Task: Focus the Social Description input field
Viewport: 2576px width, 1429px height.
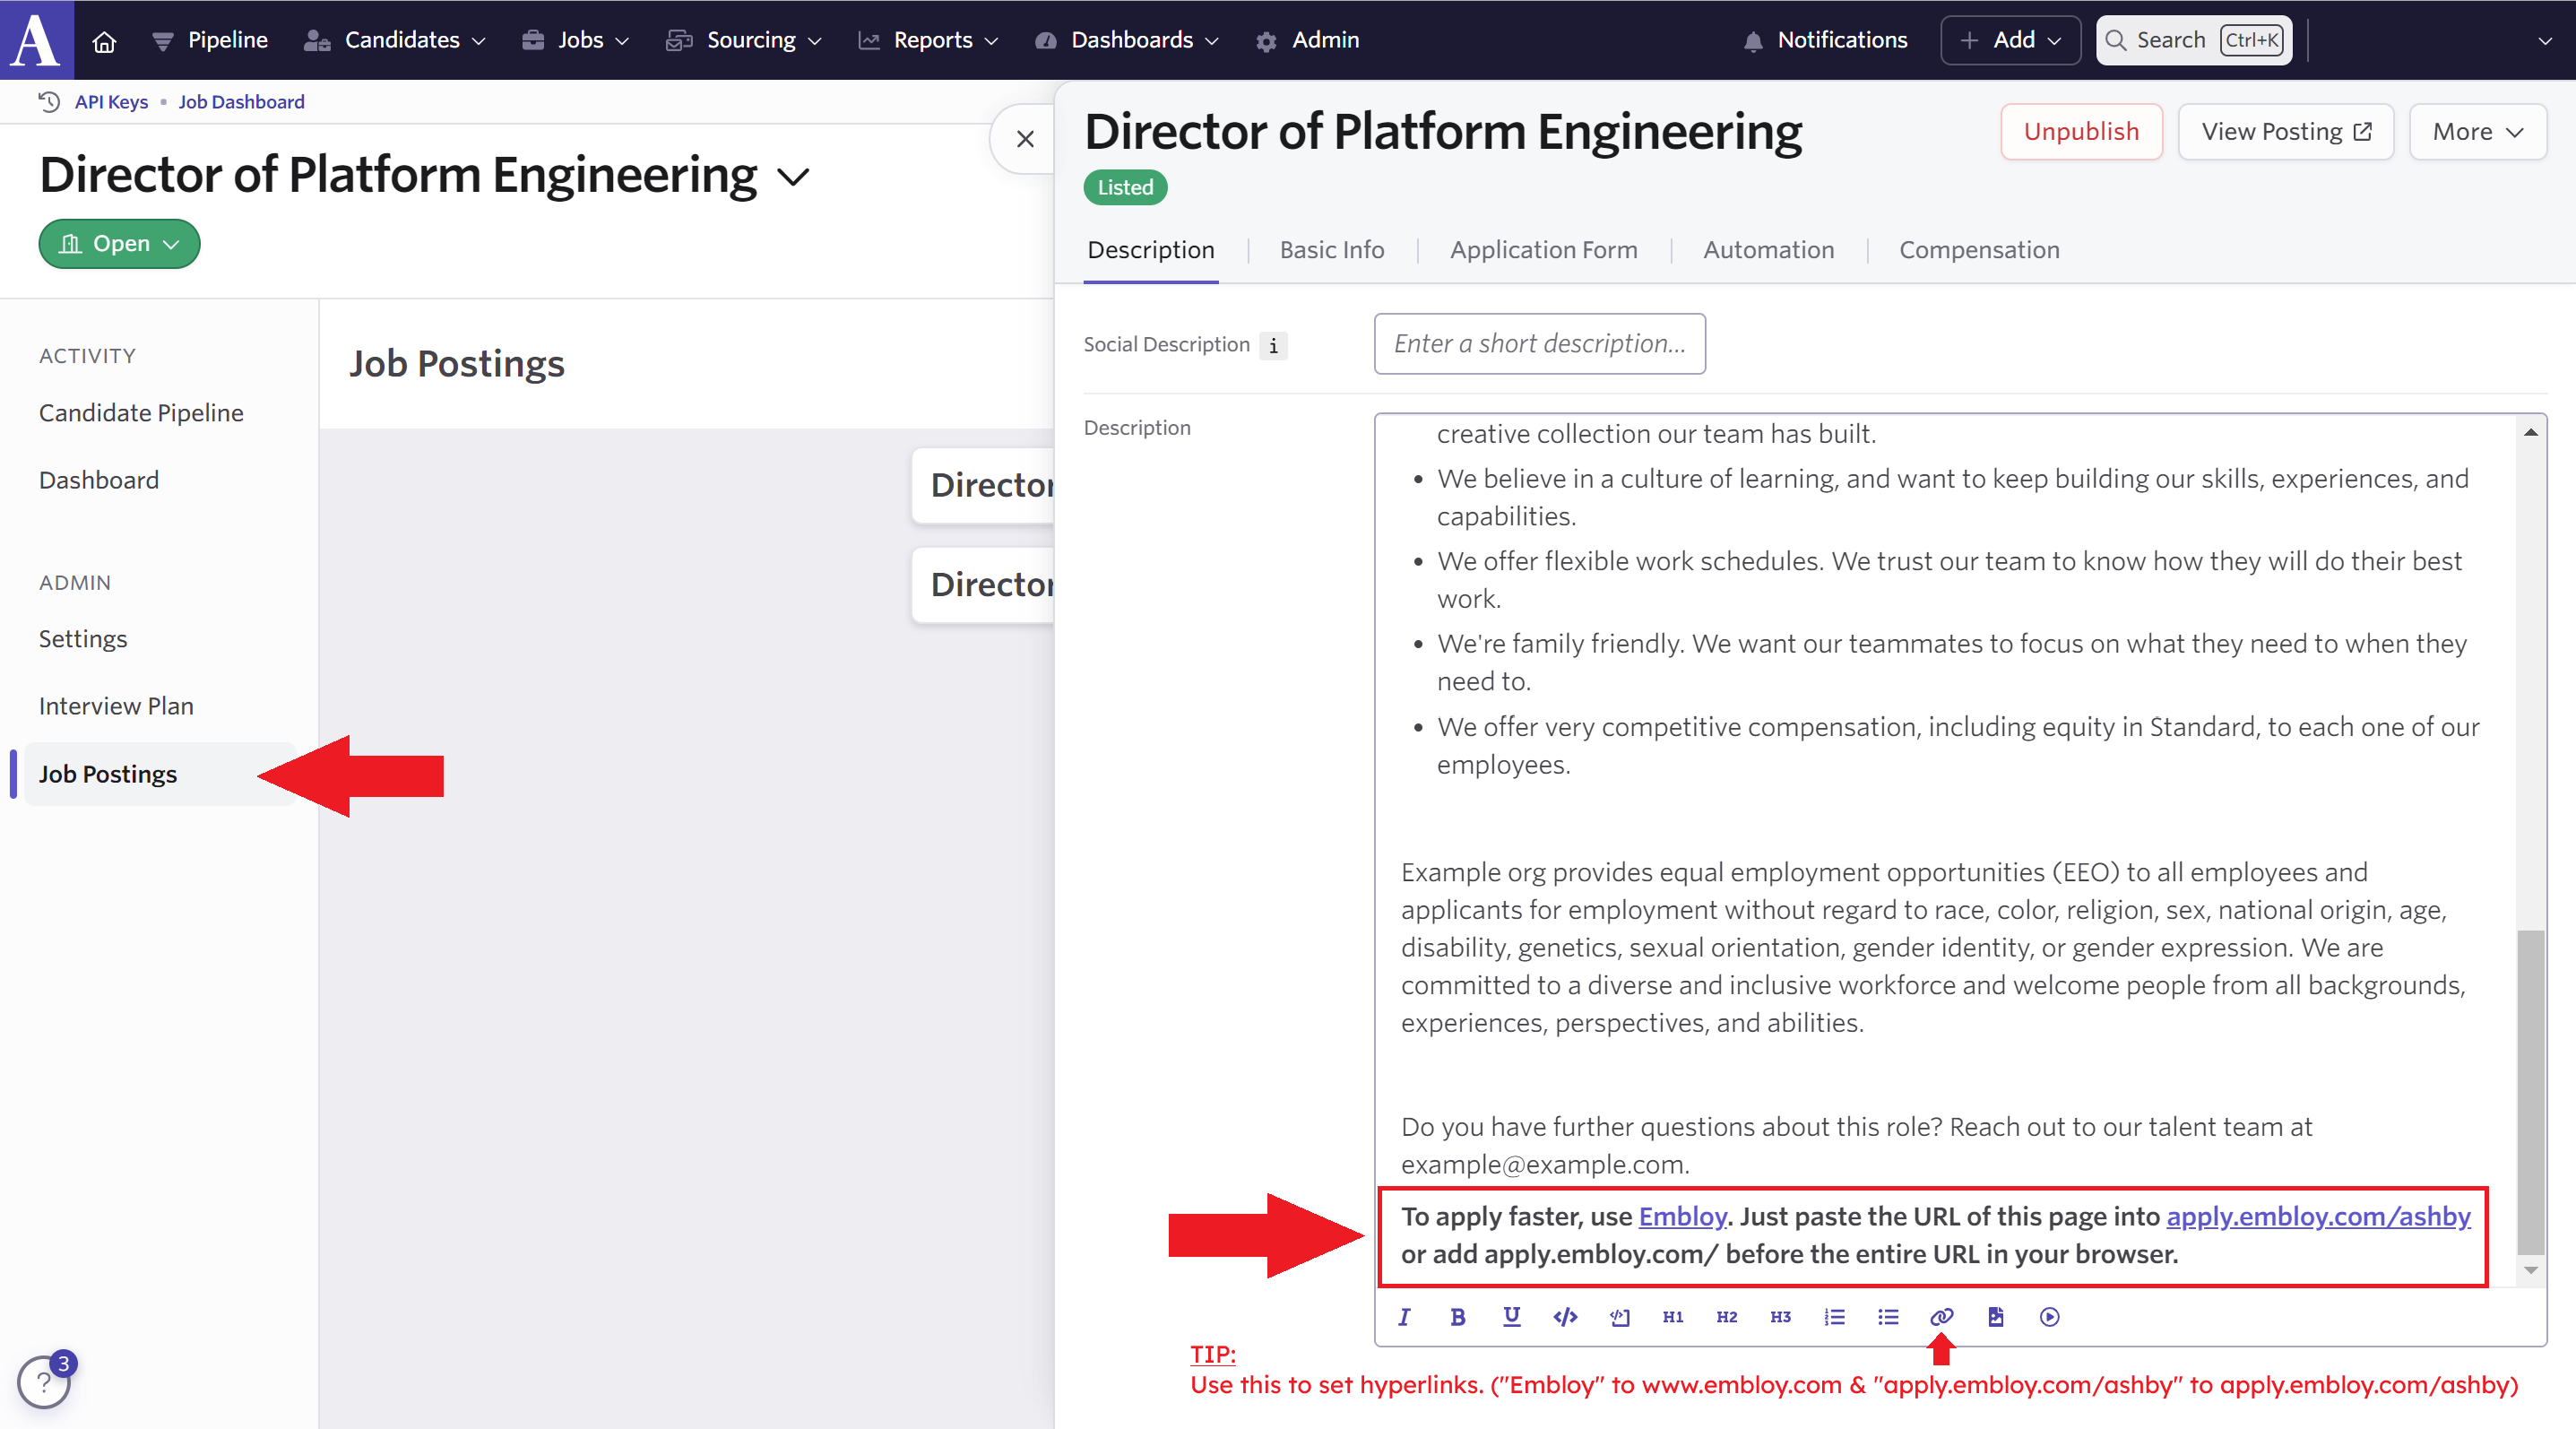Action: tap(1539, 344)
